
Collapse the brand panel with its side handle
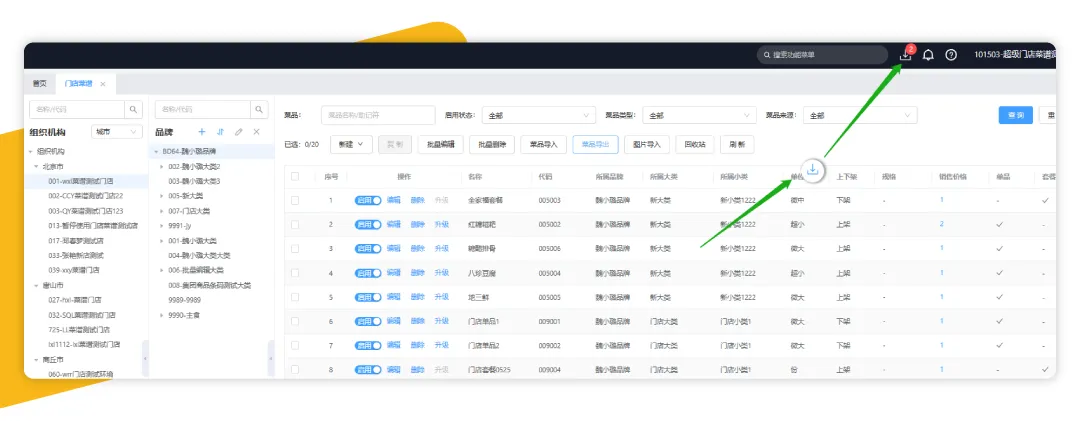pyautogui.click(x=271, y=359)
